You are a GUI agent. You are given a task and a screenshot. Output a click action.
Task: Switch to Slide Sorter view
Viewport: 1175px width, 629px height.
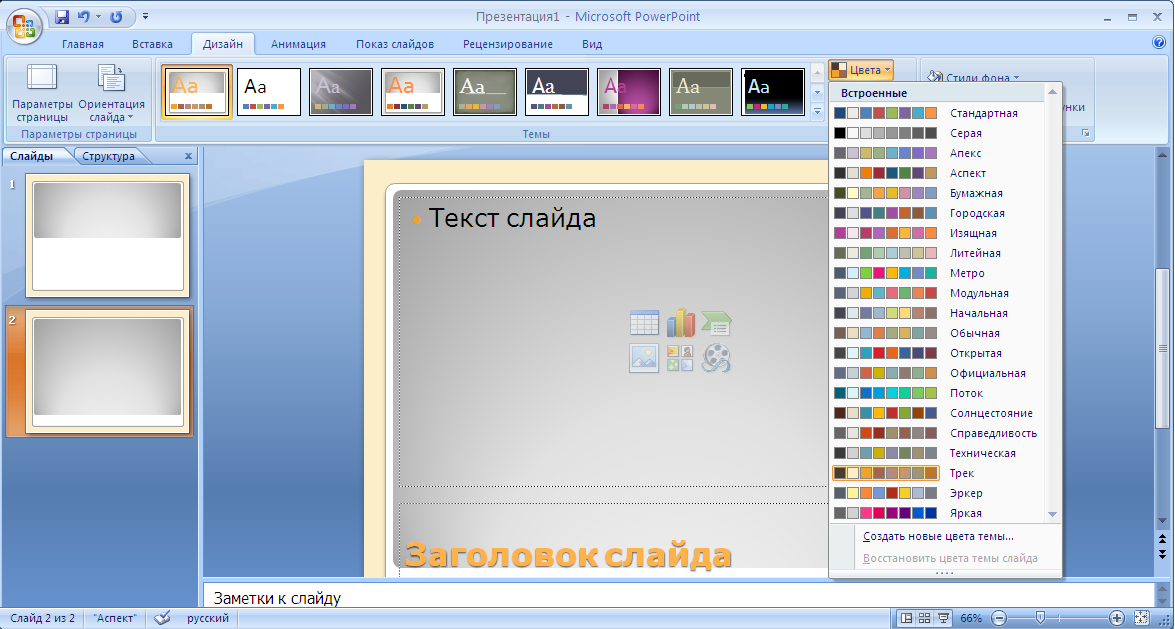coord(925,619)
